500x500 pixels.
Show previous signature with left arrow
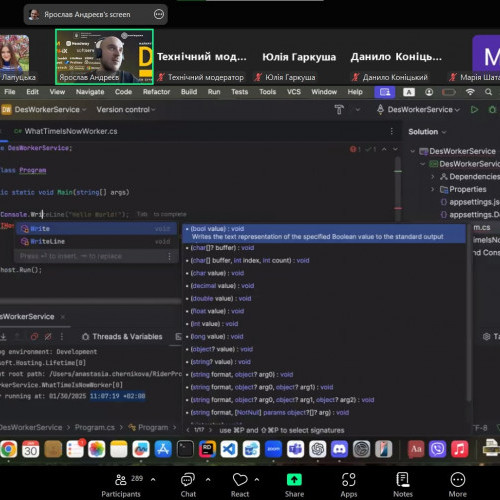pyautogui.click(x=188, y=430)
